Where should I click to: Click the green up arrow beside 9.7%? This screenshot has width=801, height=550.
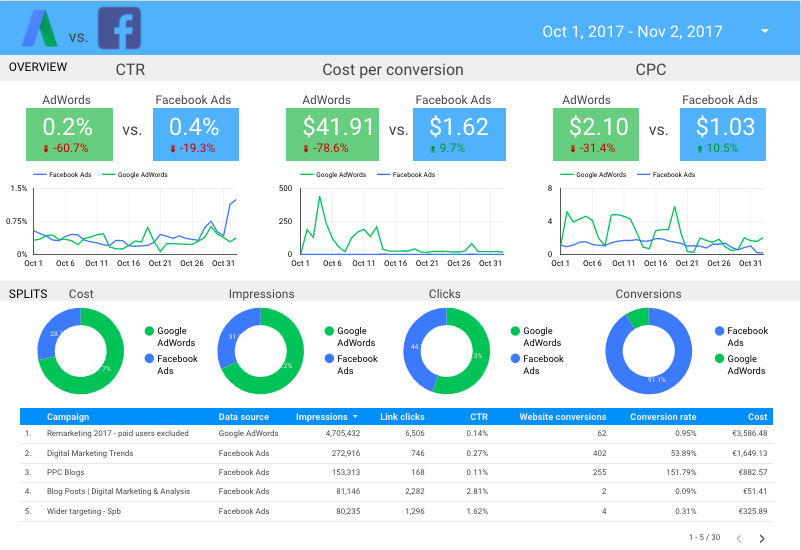tap(433, 149)
